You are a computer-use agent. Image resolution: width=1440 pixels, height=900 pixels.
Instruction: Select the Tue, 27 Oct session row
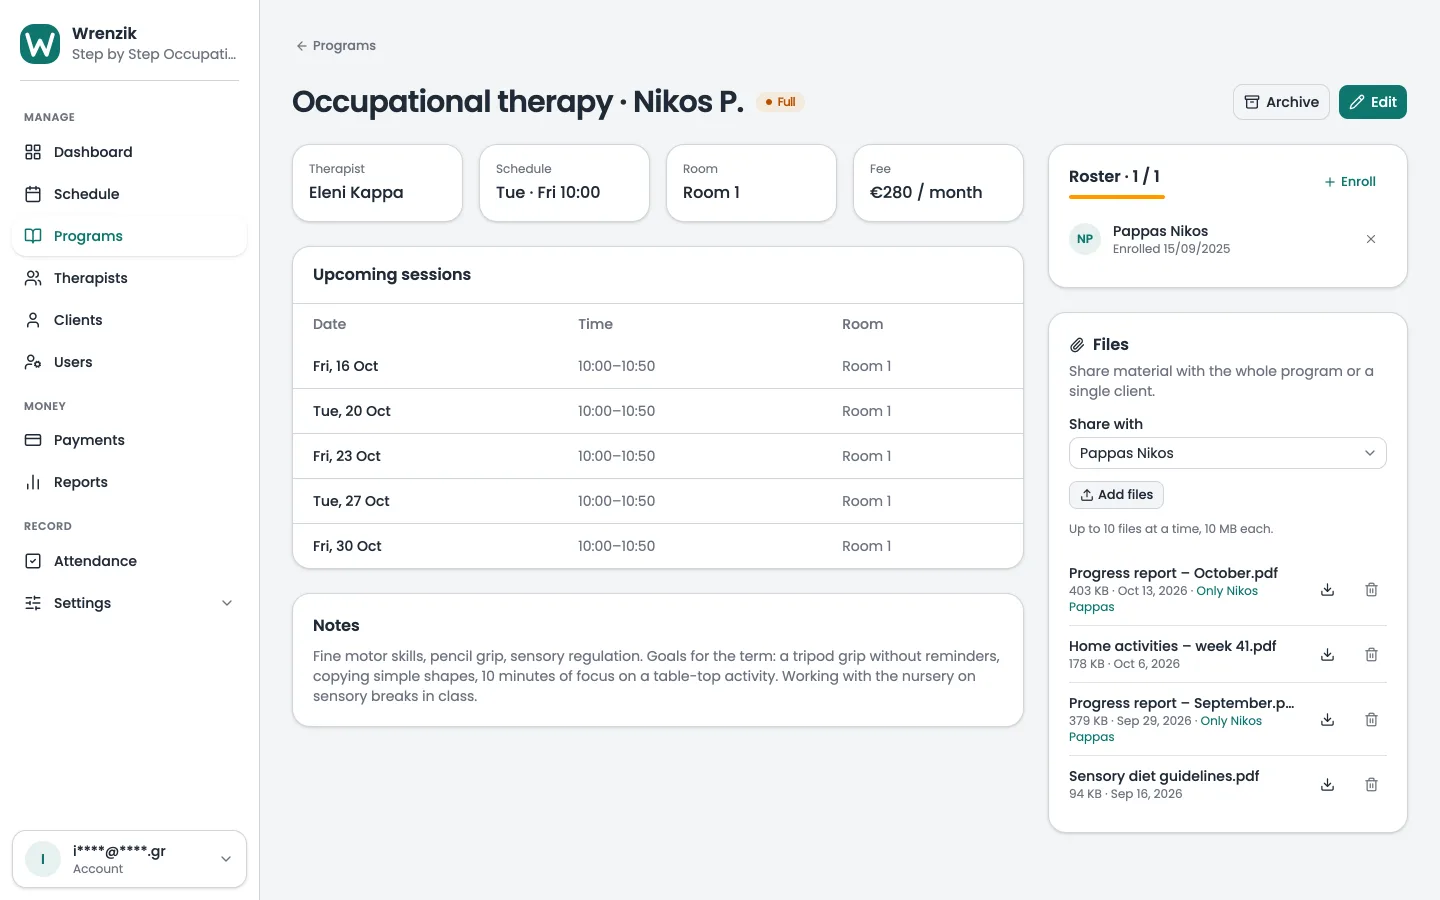click(658, 501)
